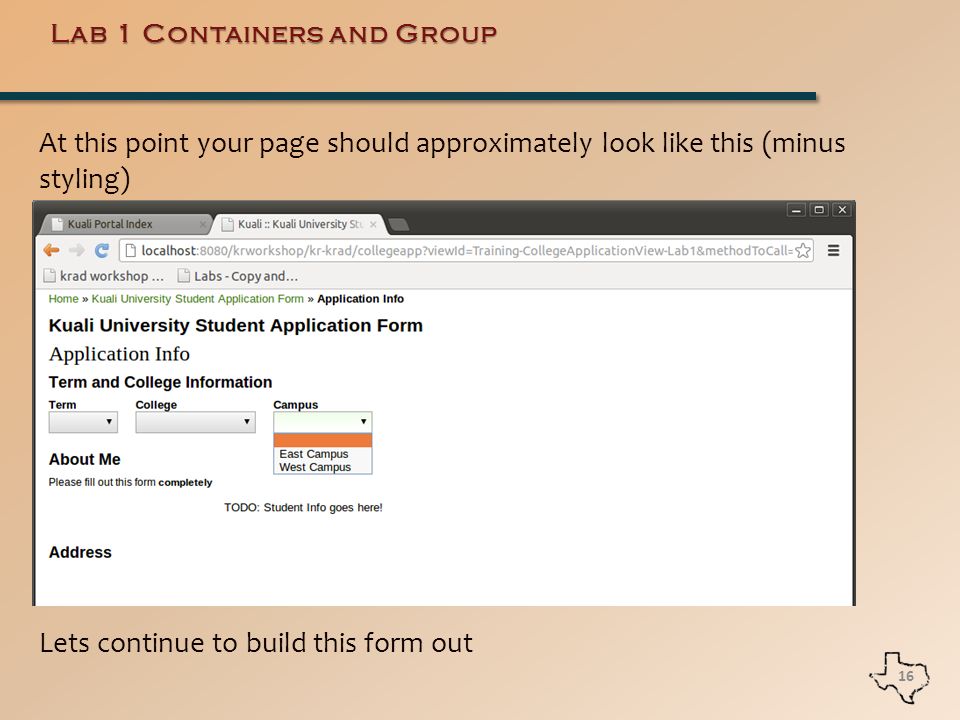Open Kuali University Student Application Form breadcrumb
960x720 pixels.
(198, 299)
